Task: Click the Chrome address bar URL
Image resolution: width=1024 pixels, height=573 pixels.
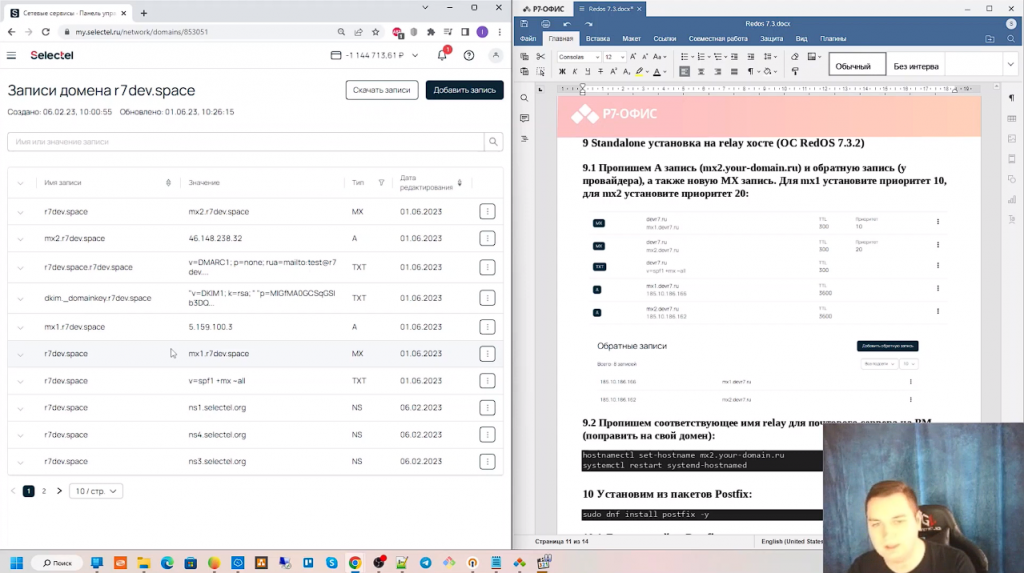Action: pyautogui.click(x=142, y=31)
